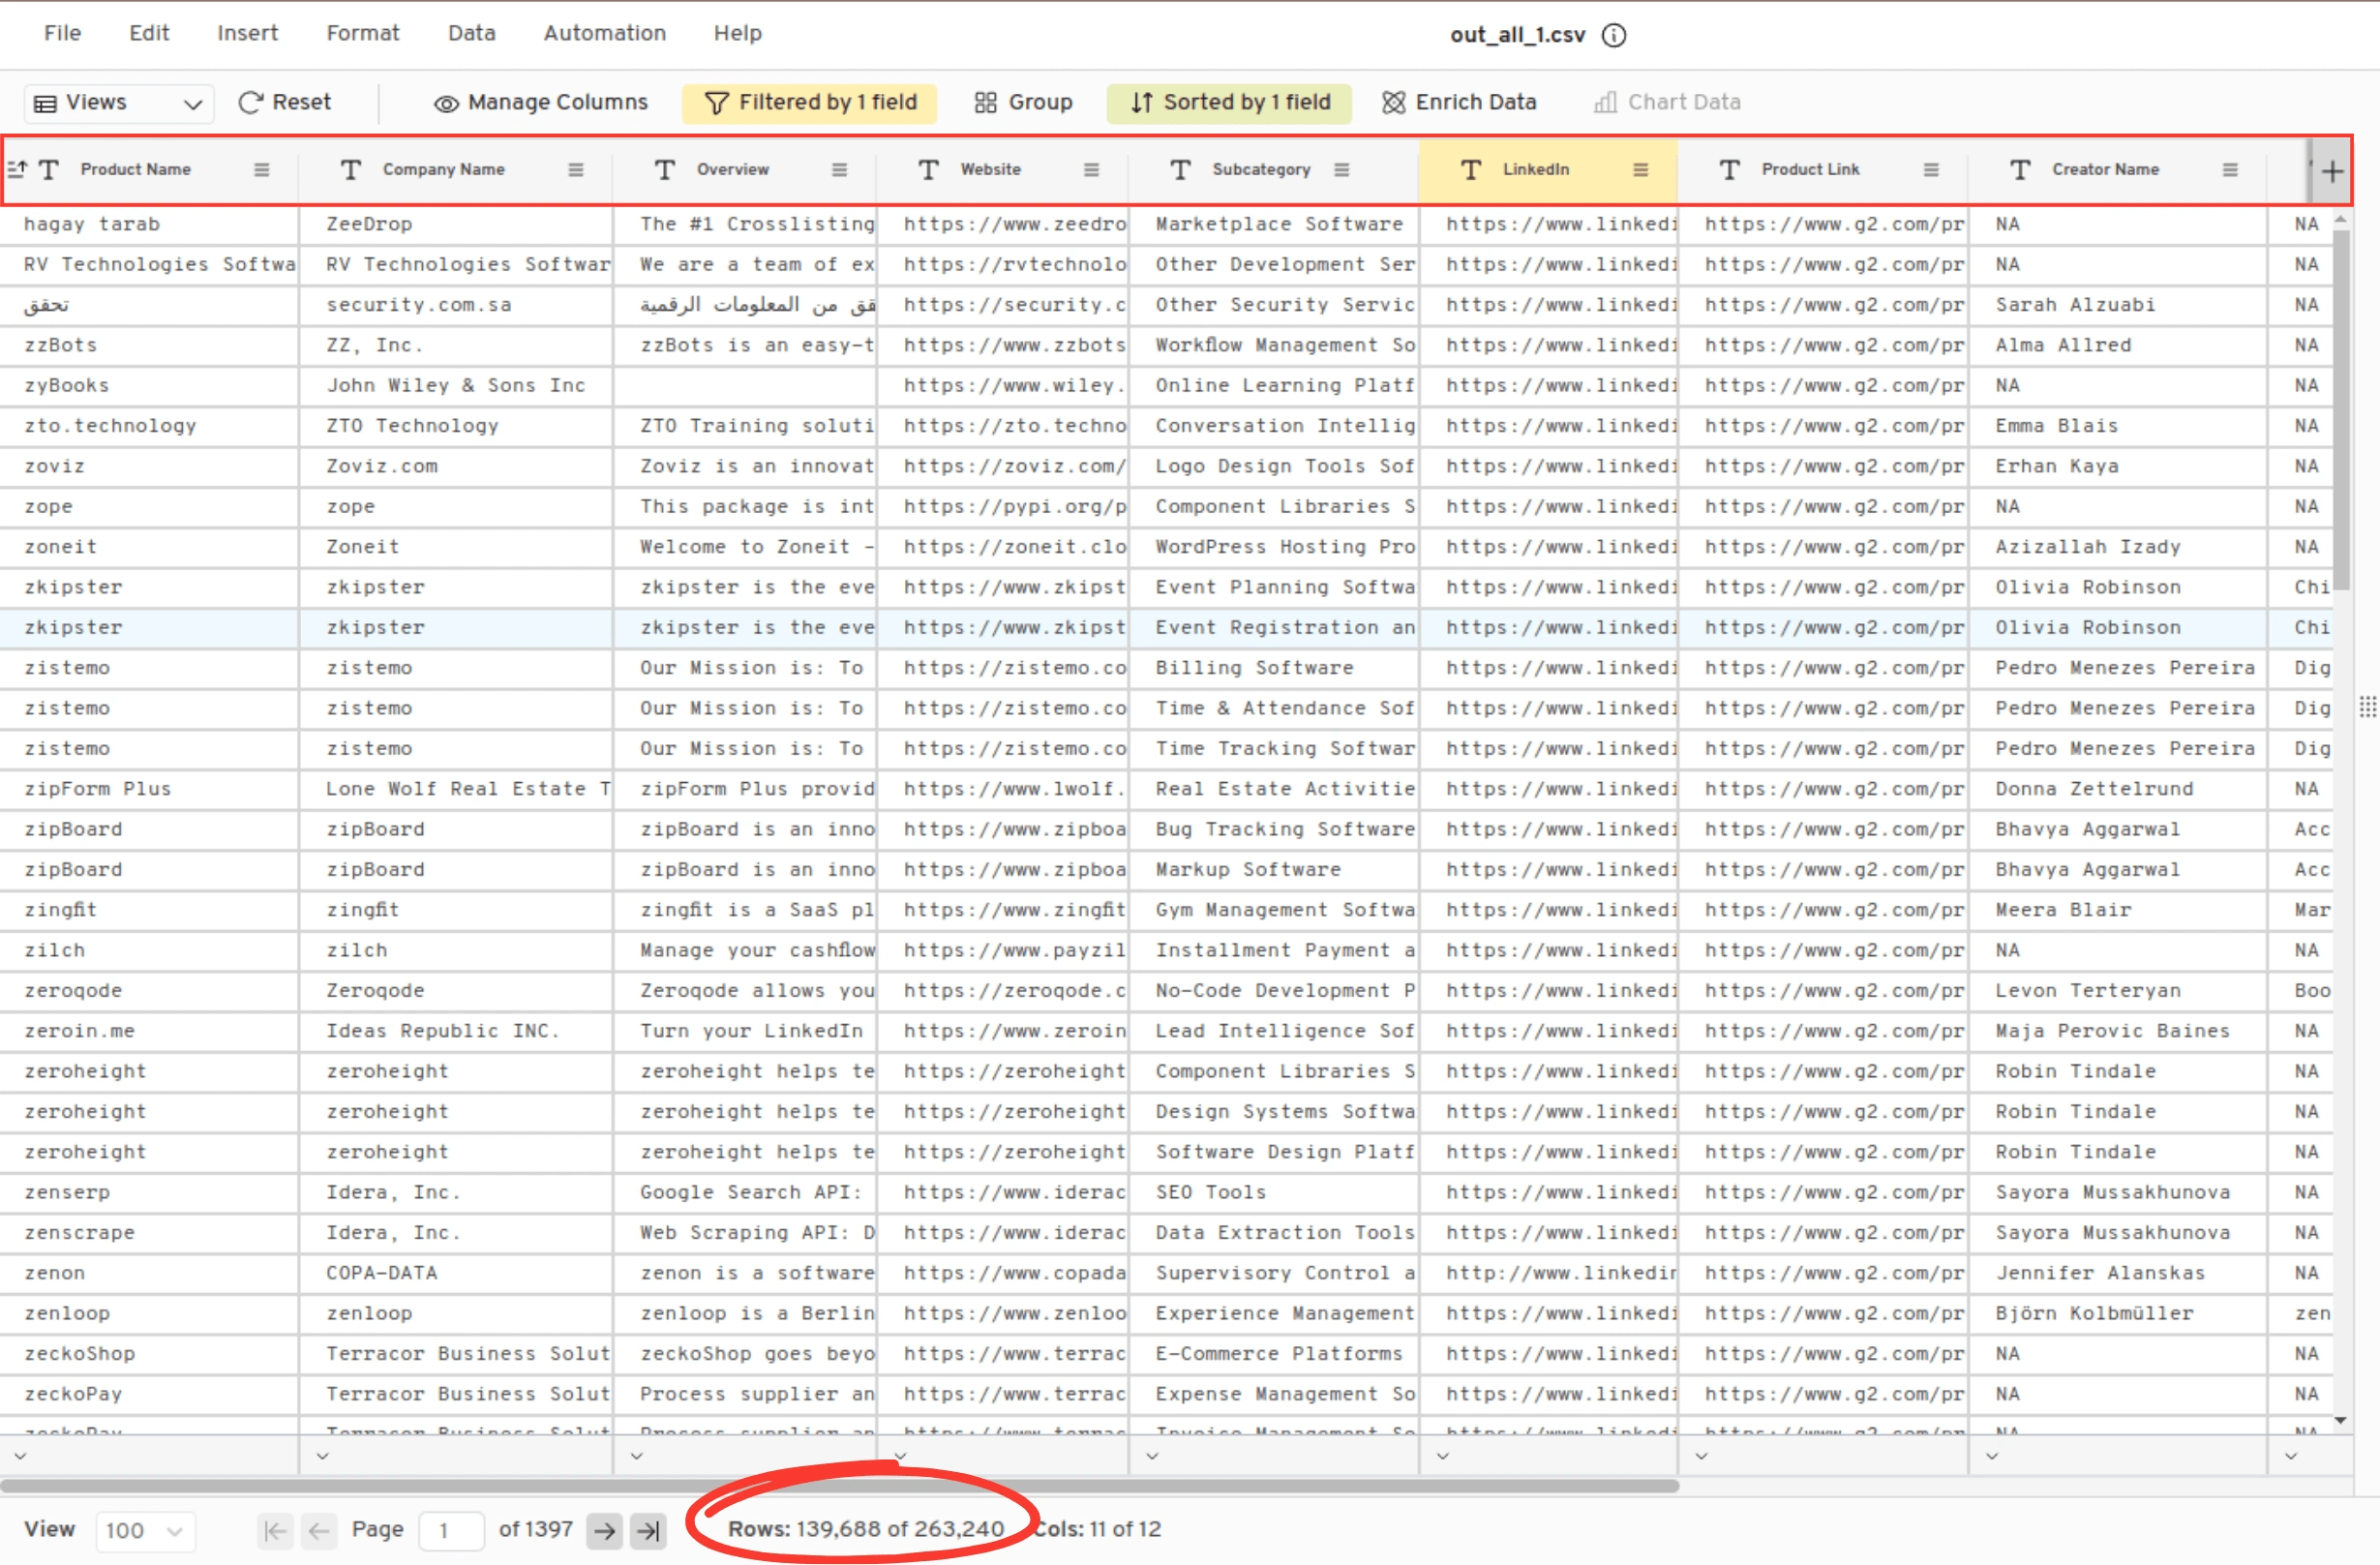
Task: Click the text type icon of Creator Name column
Action: (2019, 170)
